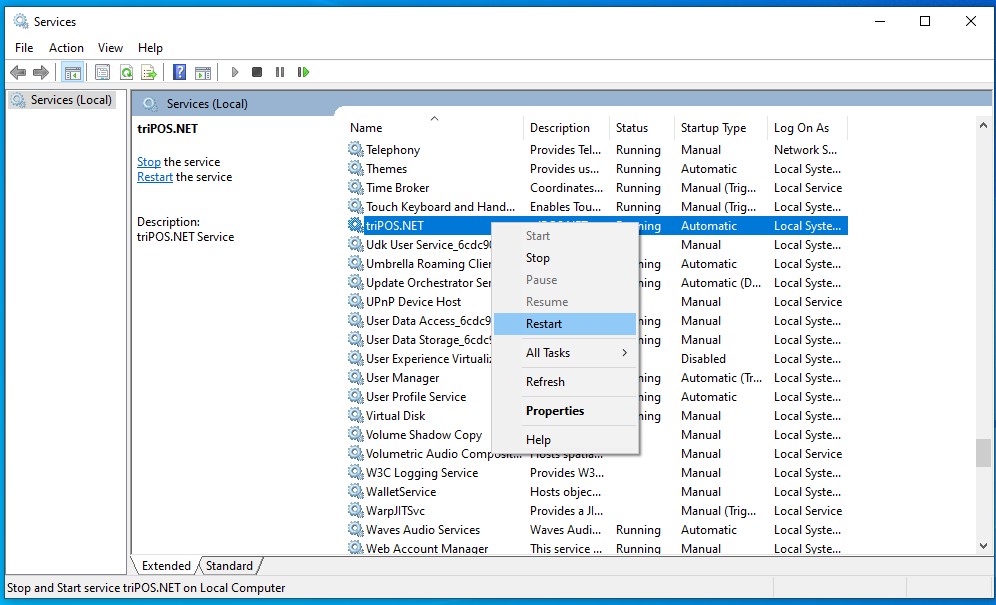Click the gear icon beside UPnP Device Host
996x605 pixels.
pyautogui.click(x=356, y=301)
